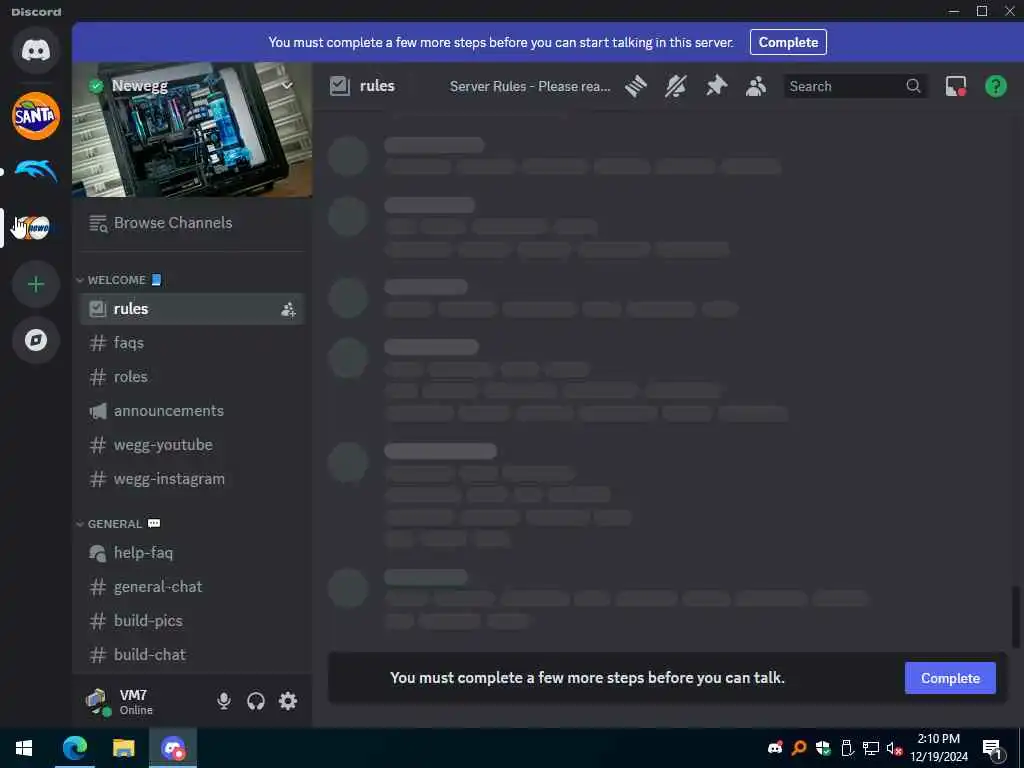Open the roles channel
Viewport: 1024px width, 768px height.
(x=192, y=377)
